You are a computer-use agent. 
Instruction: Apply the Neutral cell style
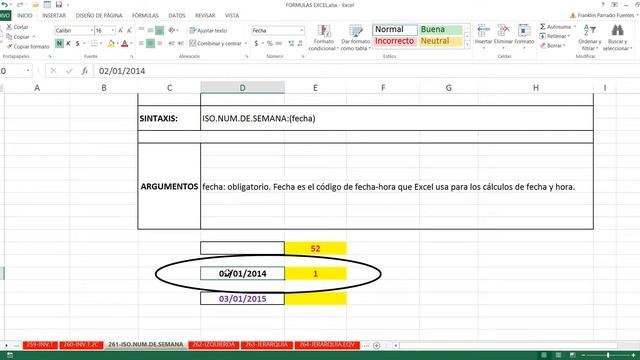pos(441,41)
